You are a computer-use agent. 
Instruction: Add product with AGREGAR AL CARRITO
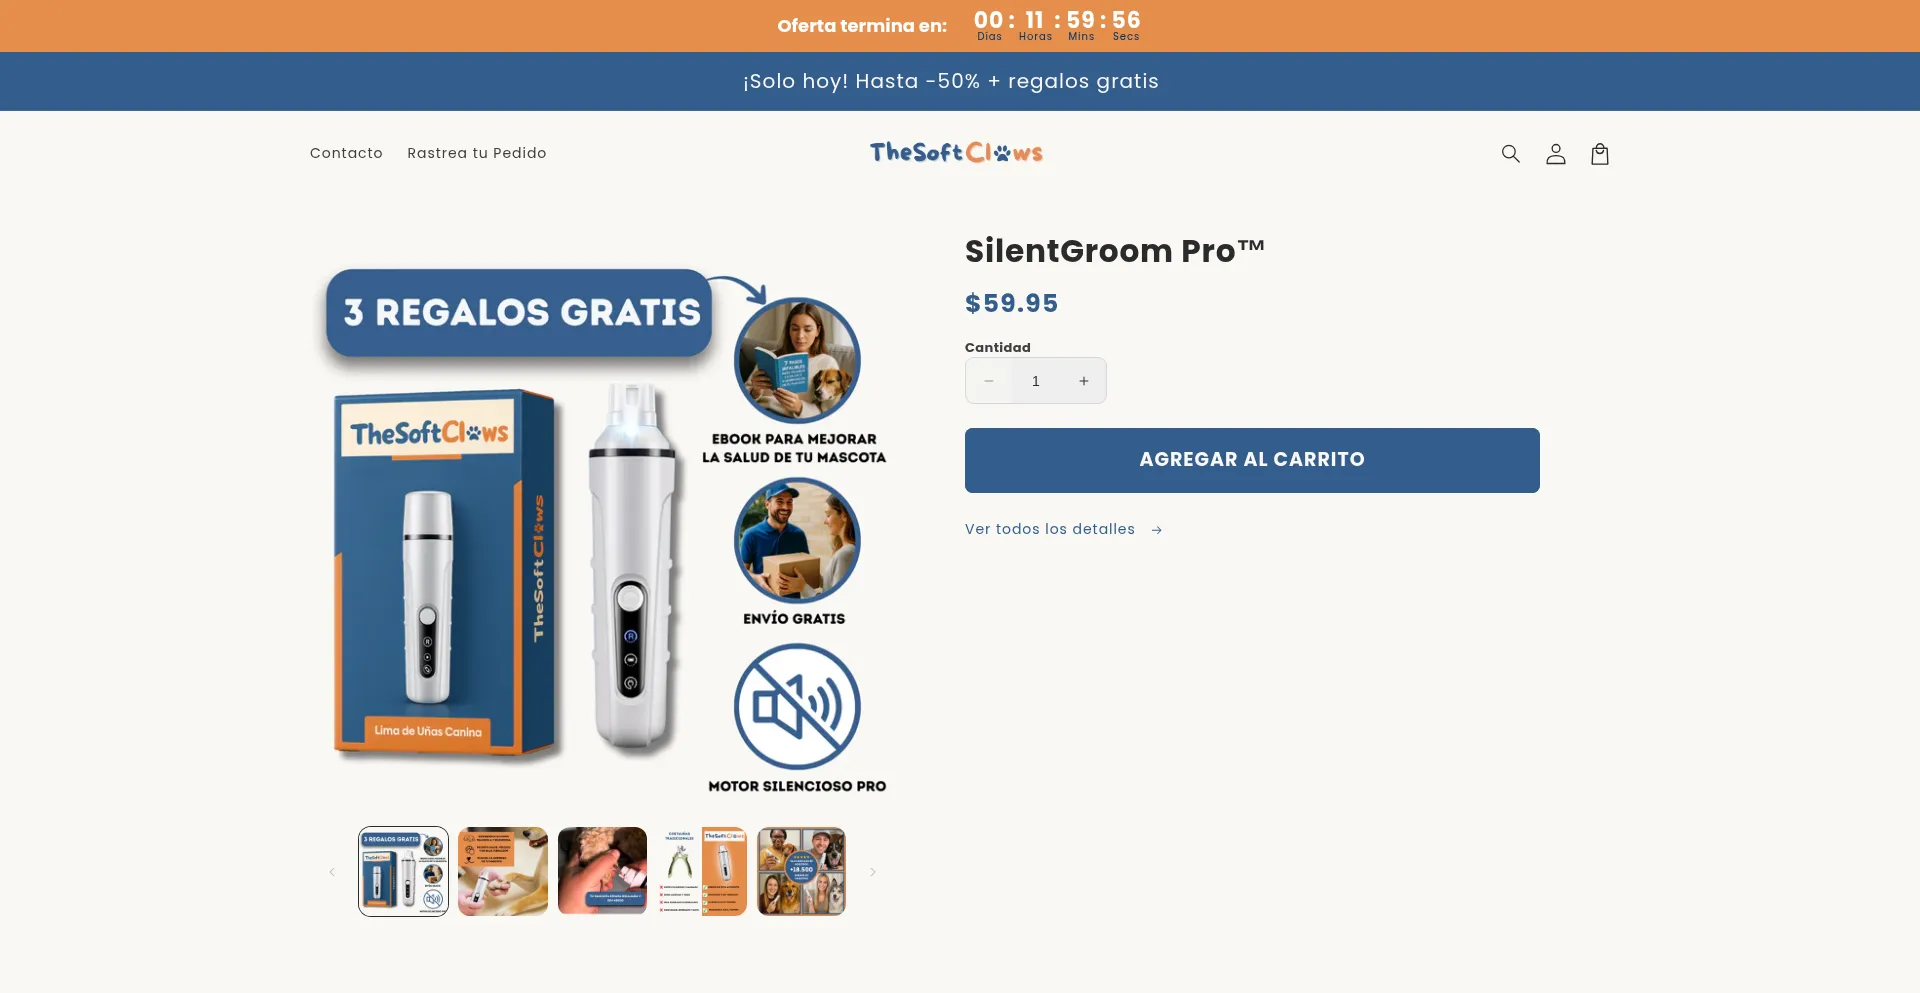coord(1252,460)
